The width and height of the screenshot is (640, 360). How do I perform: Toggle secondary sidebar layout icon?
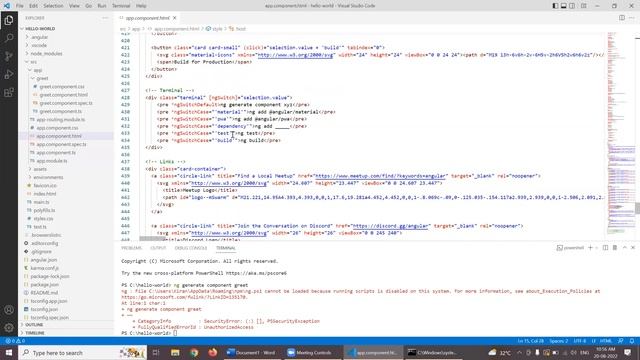click(x=572, y=6)
